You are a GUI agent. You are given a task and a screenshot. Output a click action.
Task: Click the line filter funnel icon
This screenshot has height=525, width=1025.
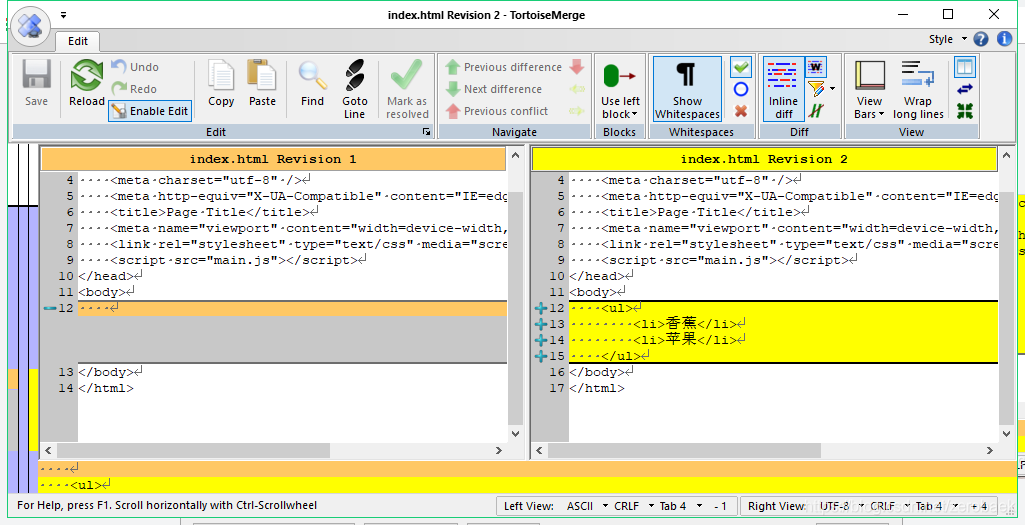(815, 89)
